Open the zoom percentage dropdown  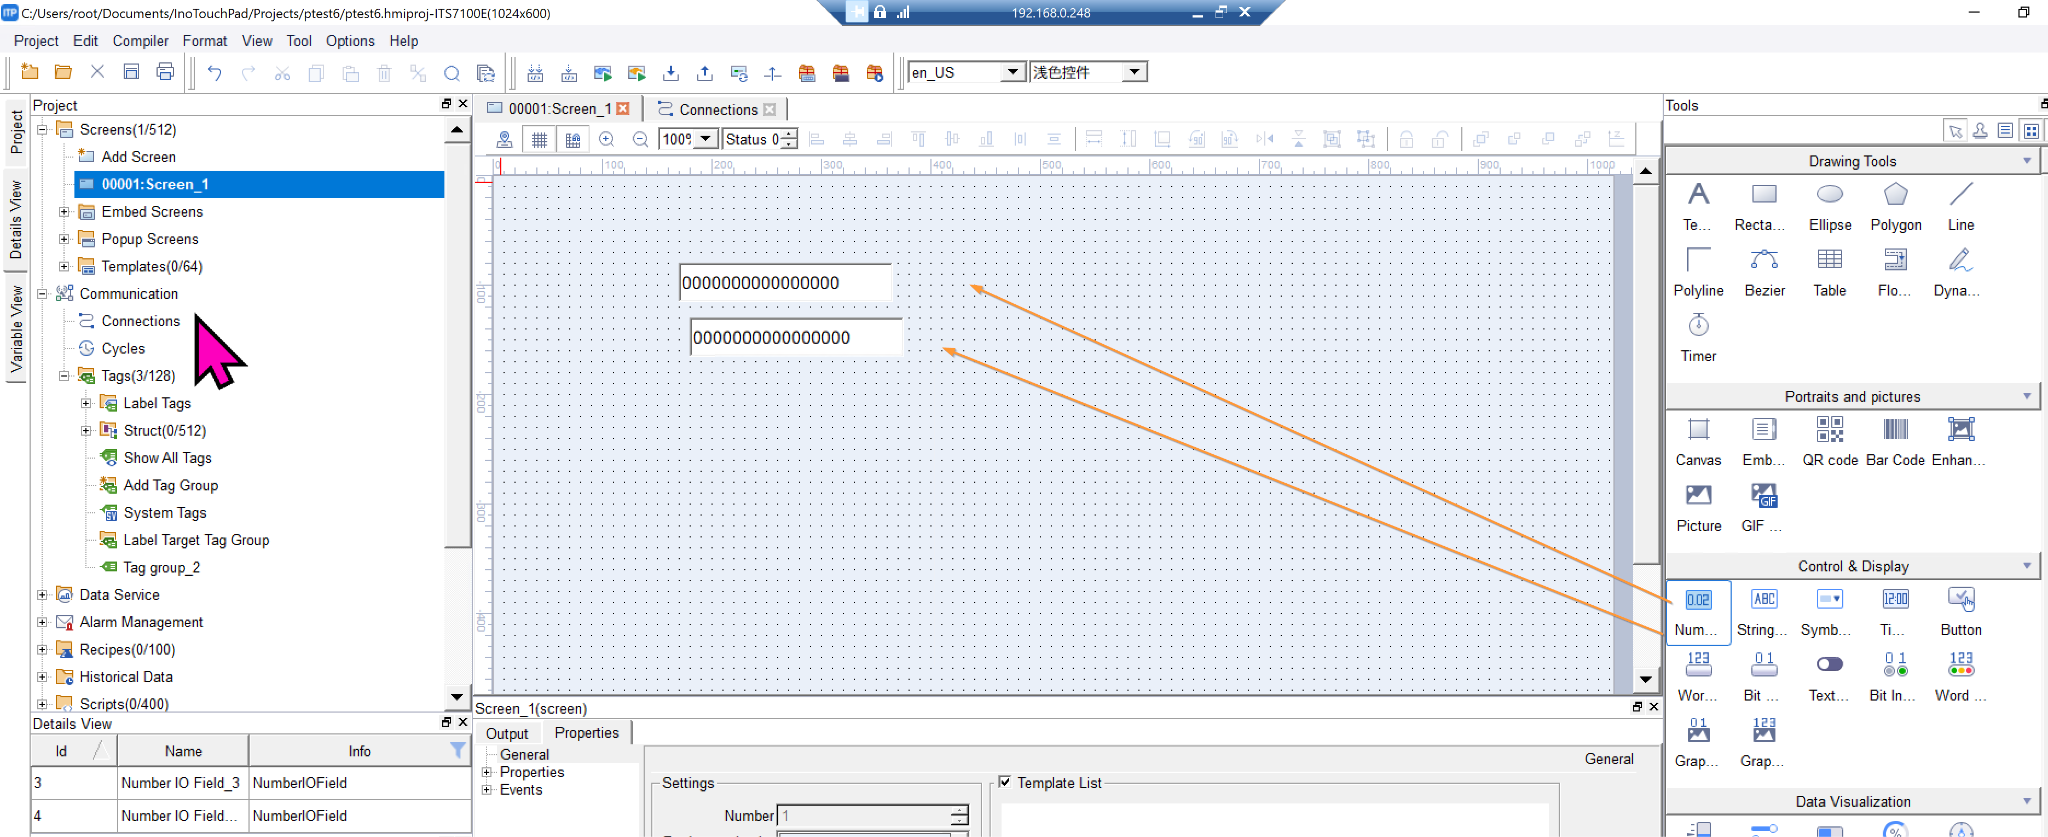pyautogui.click(x=706, y=139)
